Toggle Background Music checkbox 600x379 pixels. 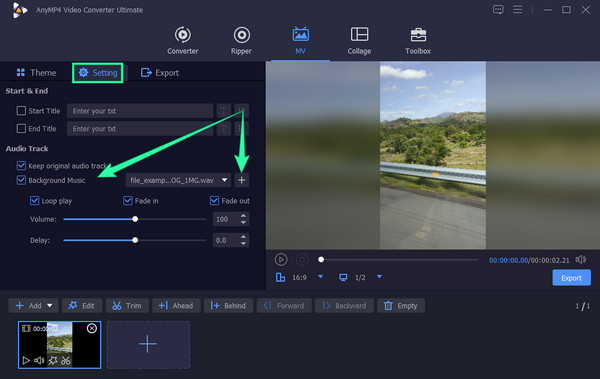(21, 180)
